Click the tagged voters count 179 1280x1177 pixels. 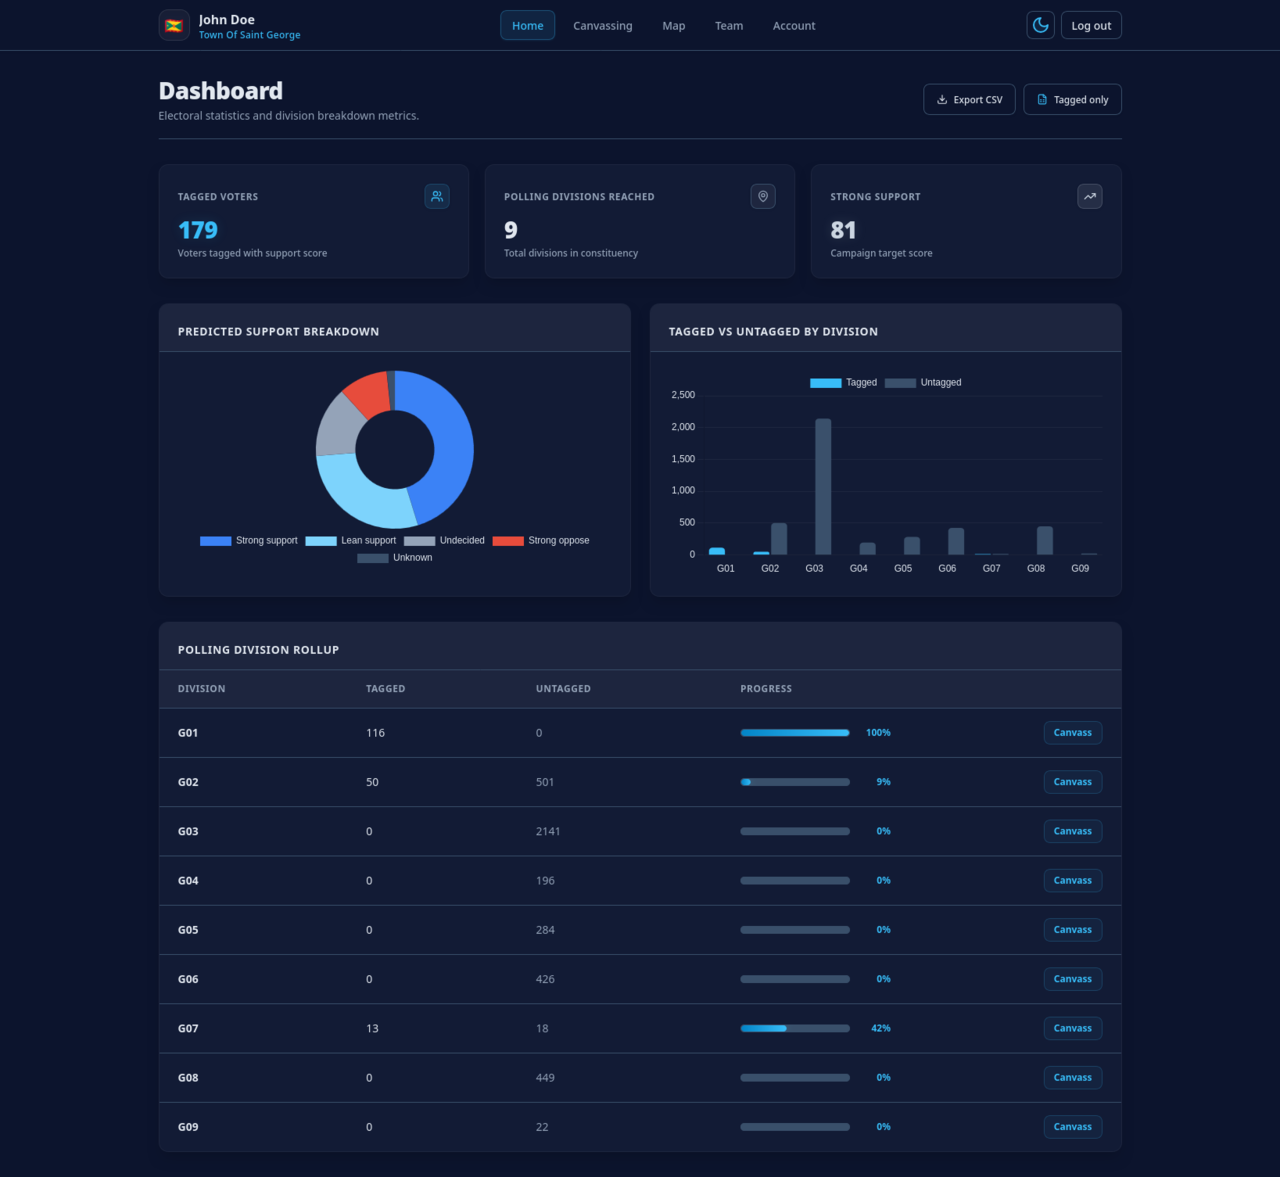198,230
